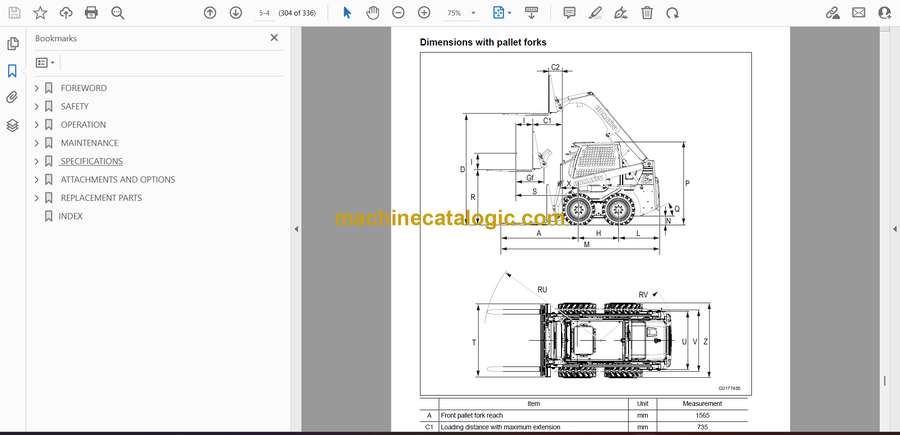
Task: Activate the arrow selection tool
Action: coord(347,13)
